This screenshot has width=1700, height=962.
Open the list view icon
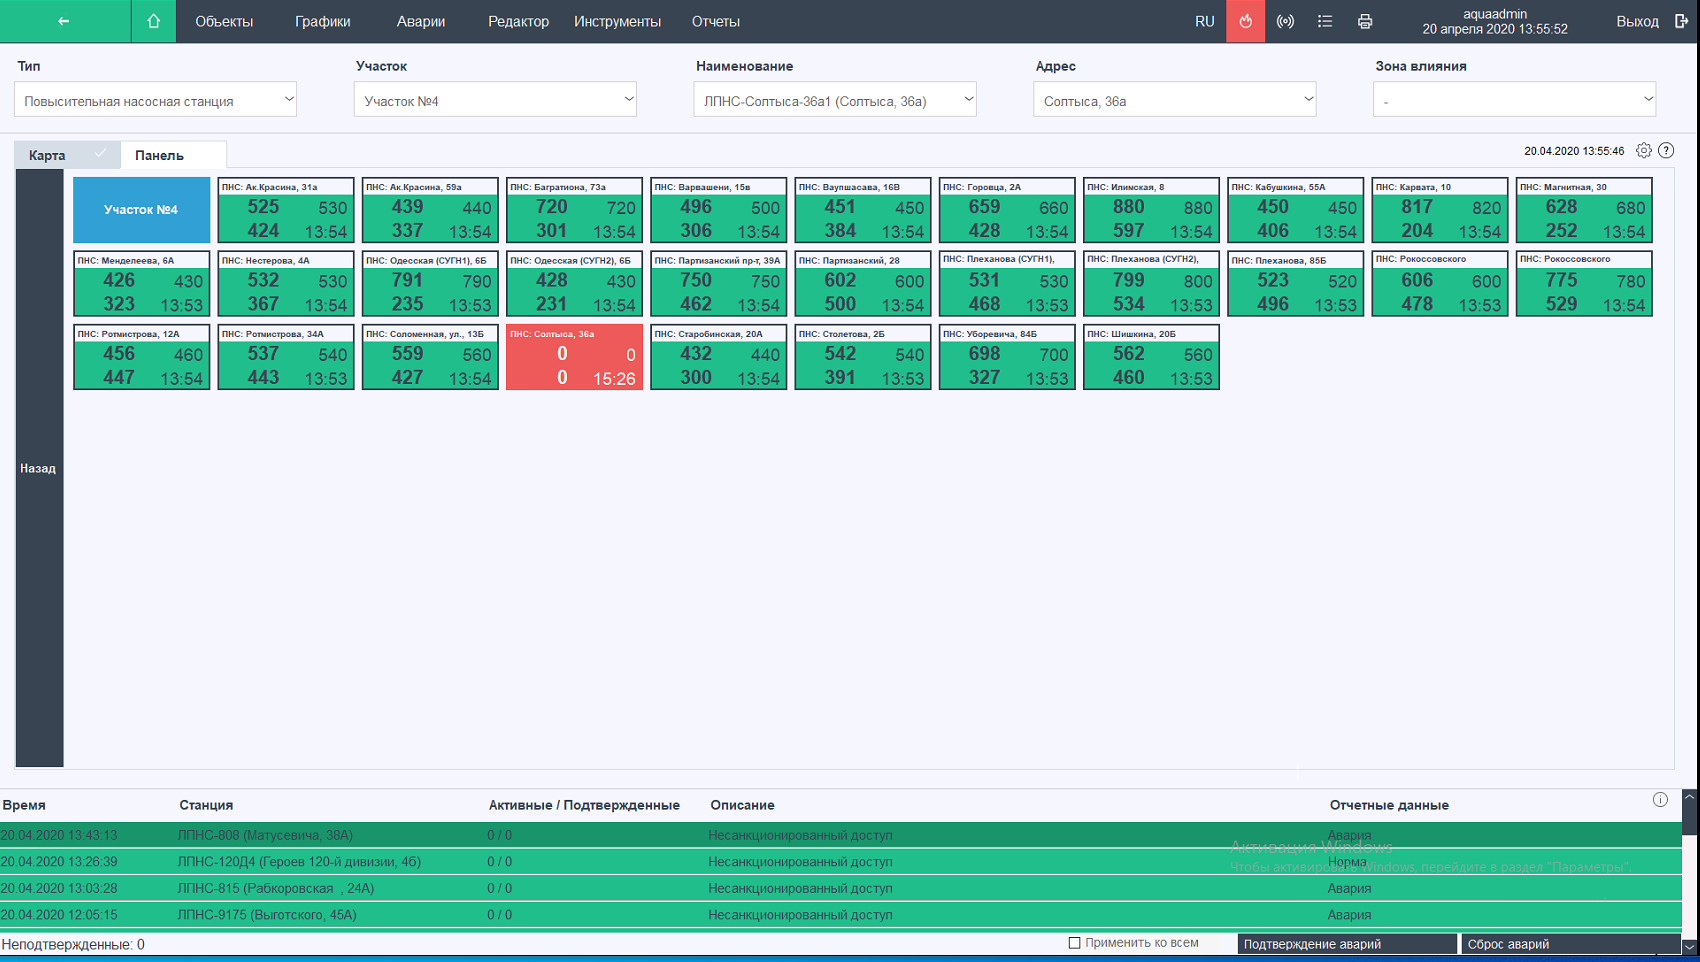tap(1325, 21)
